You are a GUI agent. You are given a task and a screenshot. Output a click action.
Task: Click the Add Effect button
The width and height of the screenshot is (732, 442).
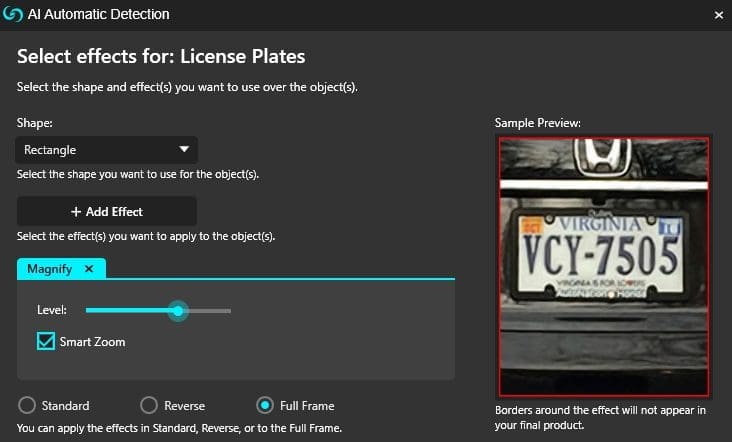point(107,211)
